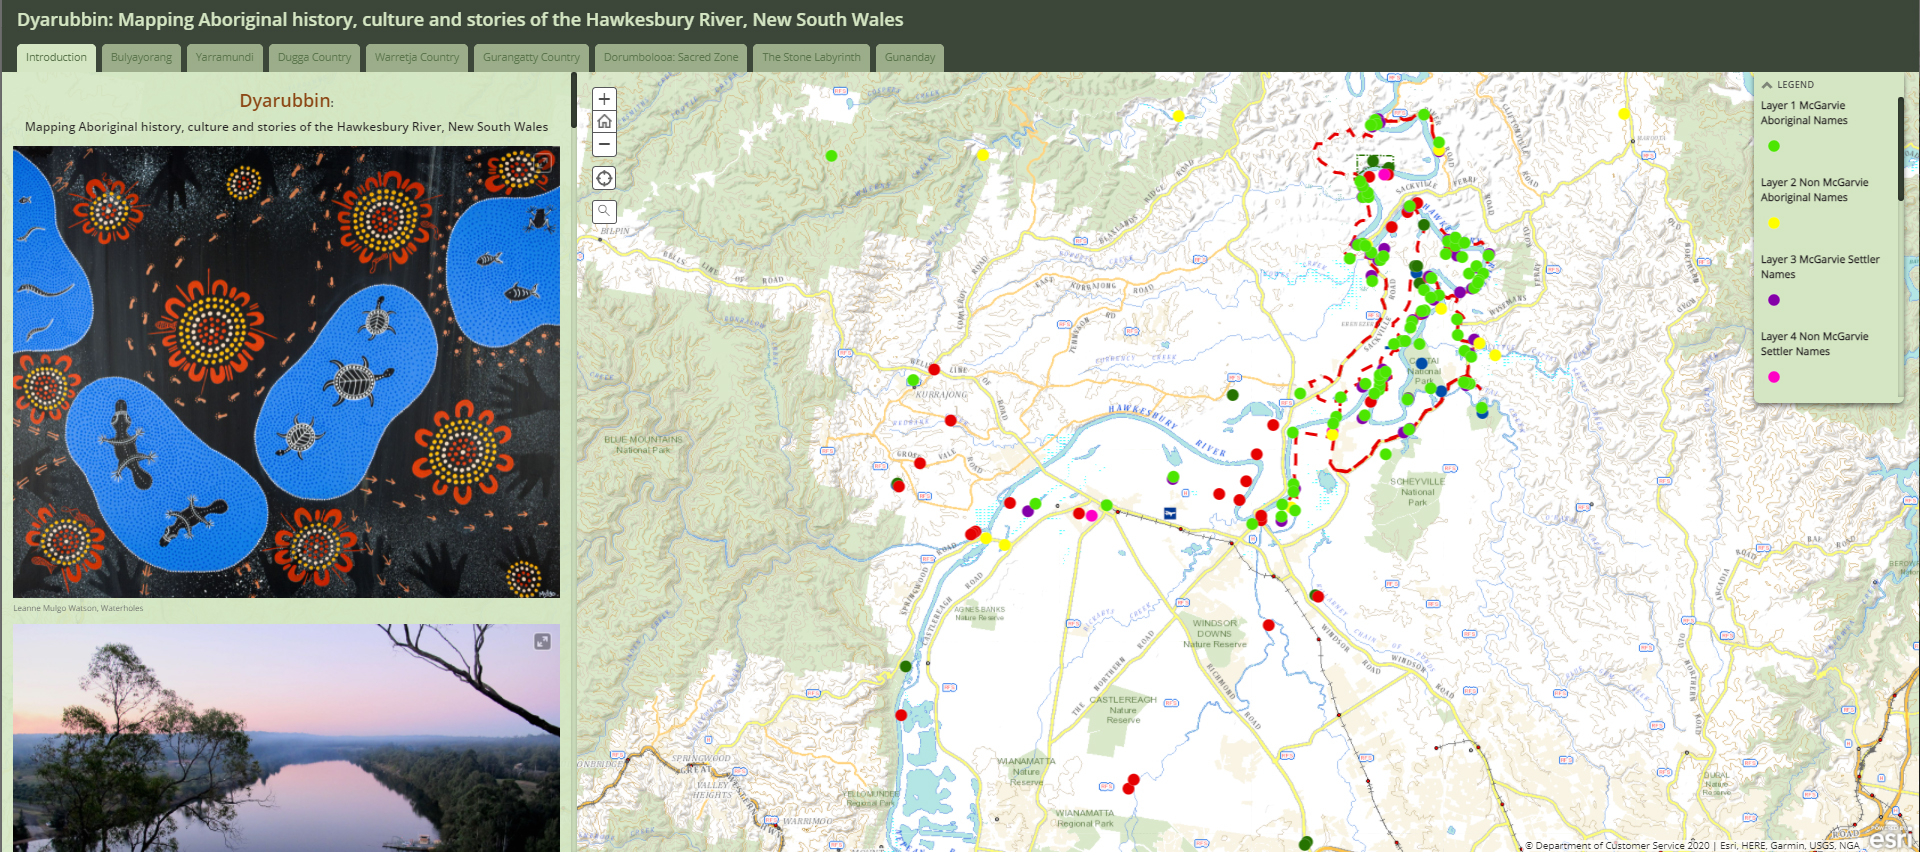The width and height of the screenshot is (1920, 852).
Task: Click the Dyarubbin heading in story panel
Action: coord(287,101)
